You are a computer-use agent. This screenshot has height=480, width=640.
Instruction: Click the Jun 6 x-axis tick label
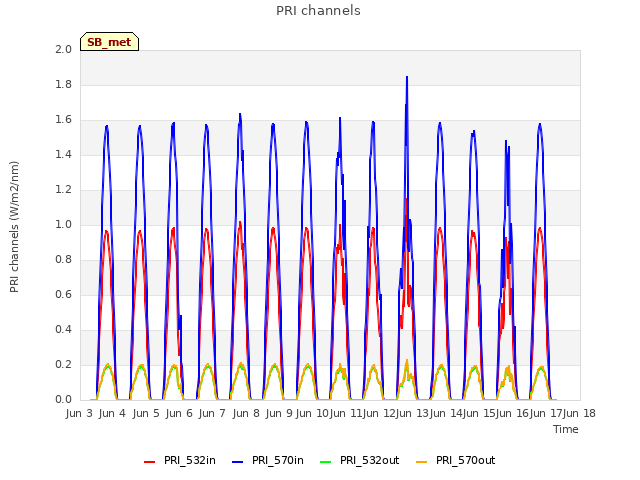pyautogui.click(x=179, y=413)
